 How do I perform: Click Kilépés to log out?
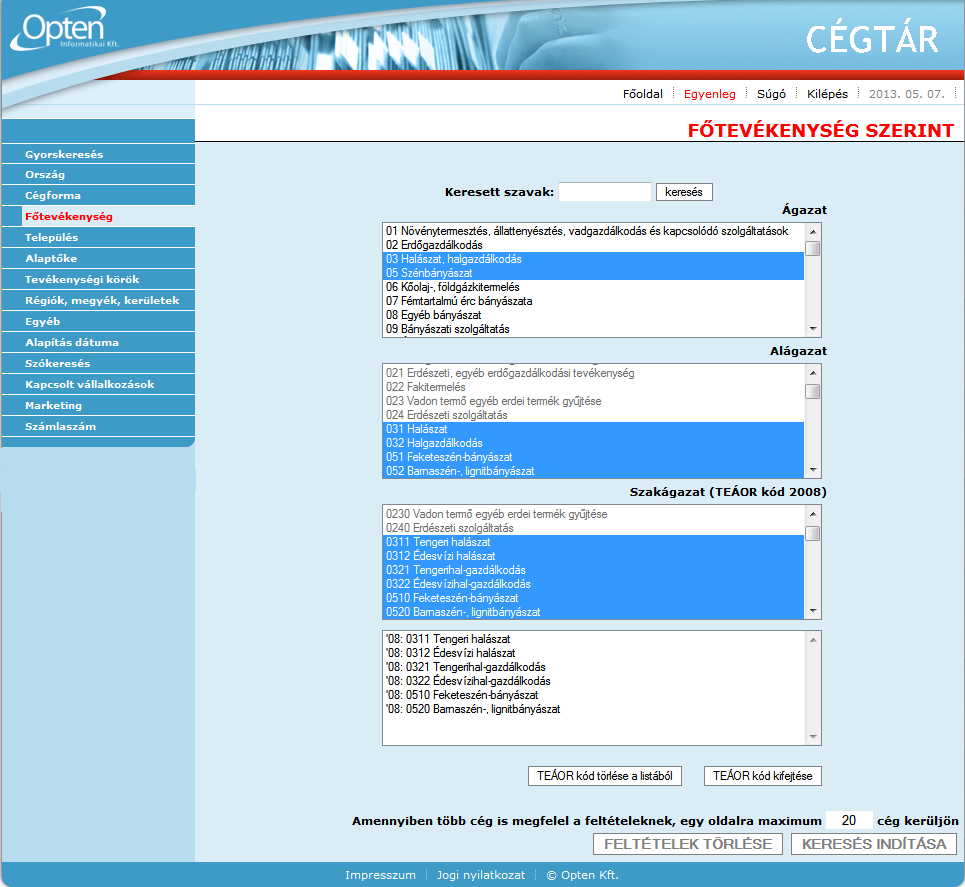click(827, 94)
